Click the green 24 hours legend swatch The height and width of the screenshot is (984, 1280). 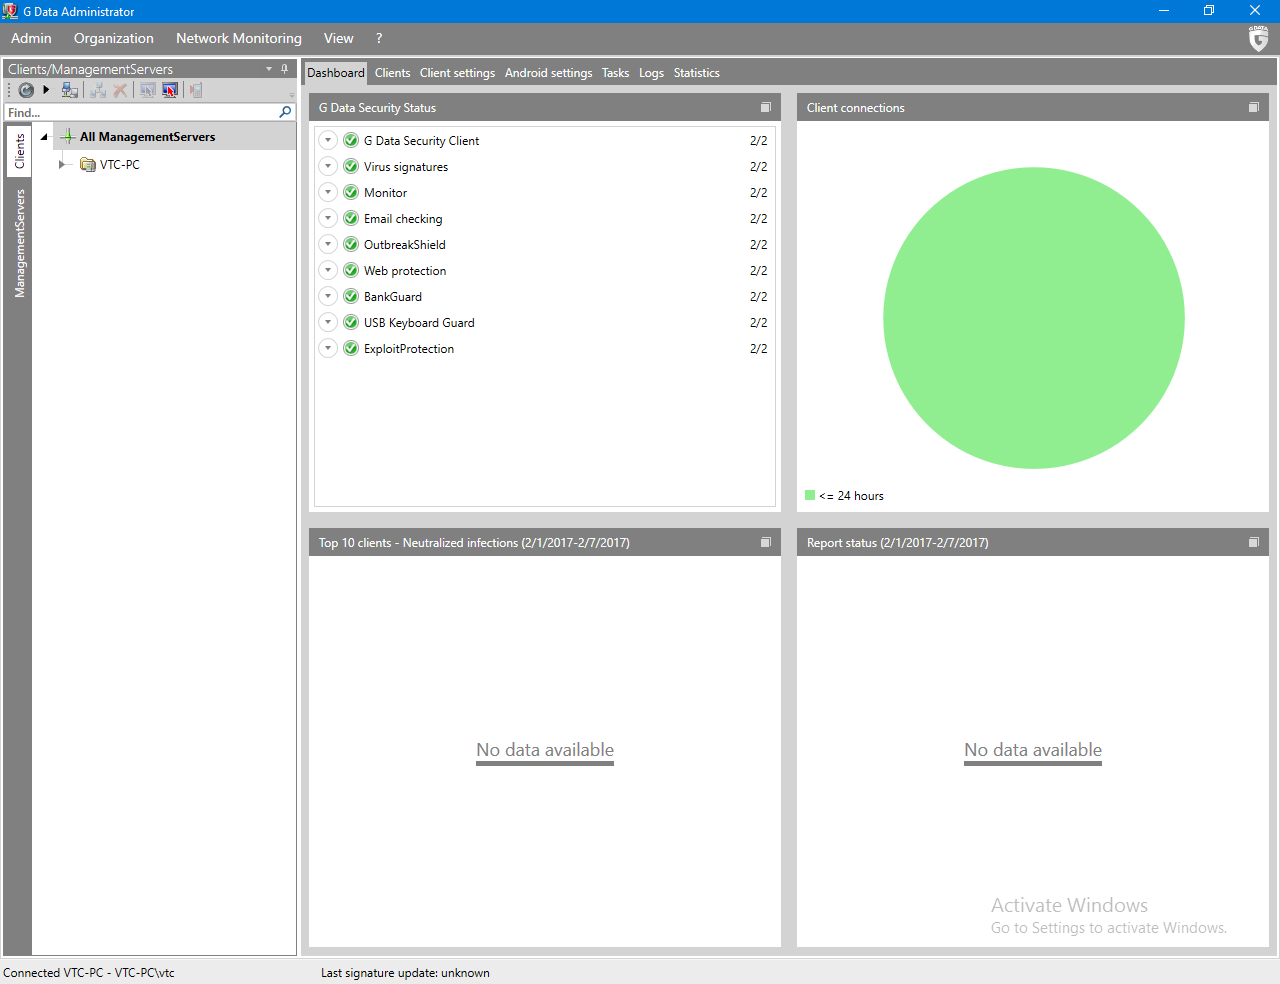coord(810,495)
